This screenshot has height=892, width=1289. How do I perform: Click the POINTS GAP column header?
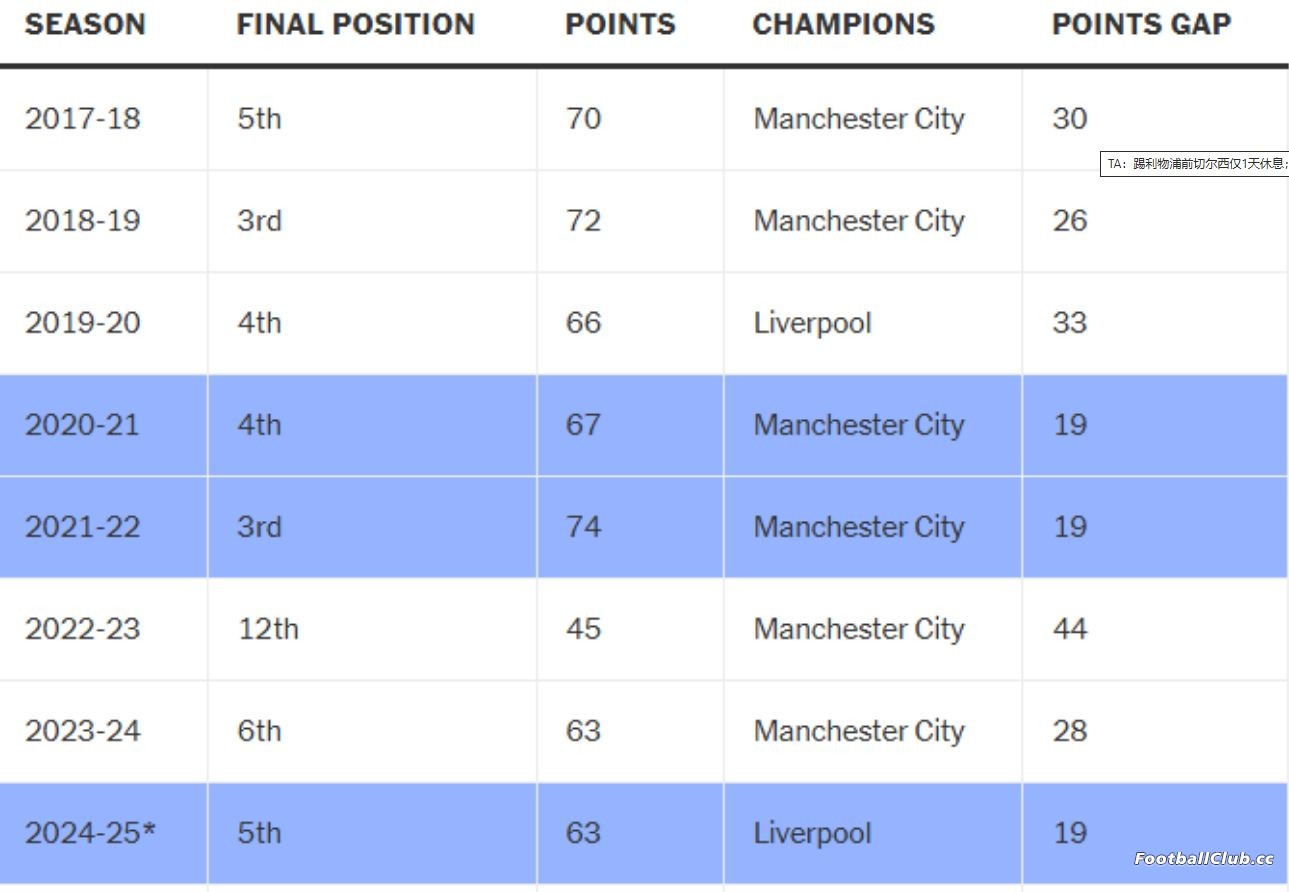(x=1141, y=25)
